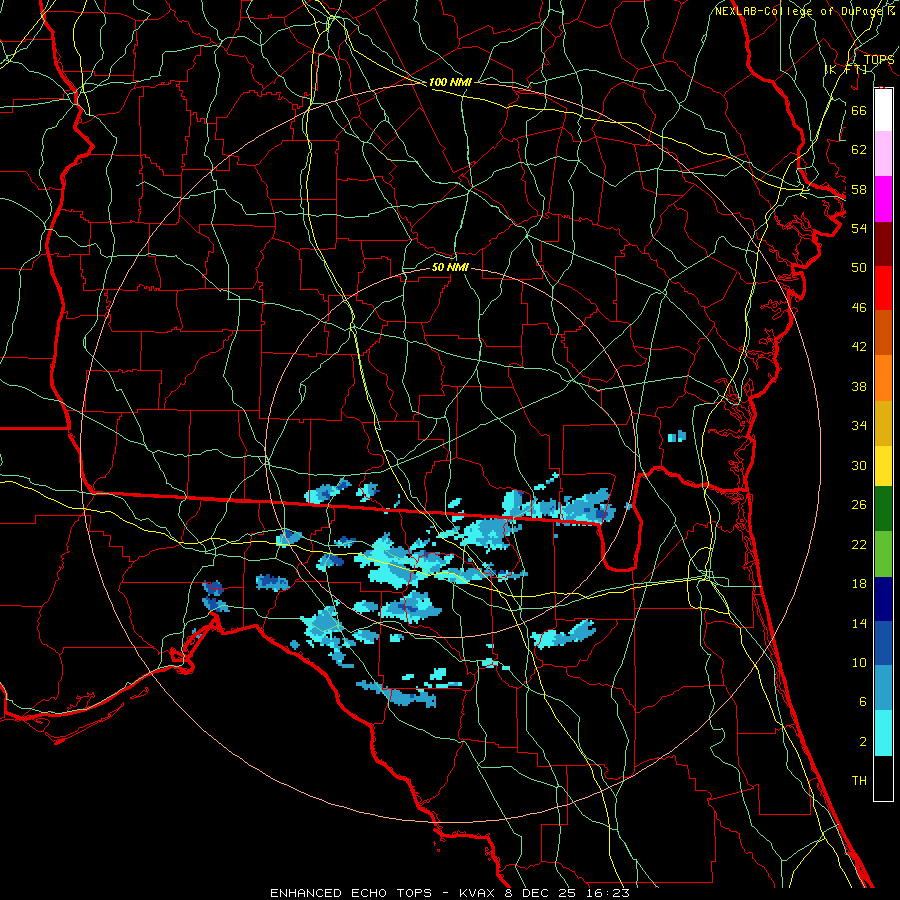Select the burnt orange legend swatch
This screenshot has width=900, height=900.
click(883, 332)
